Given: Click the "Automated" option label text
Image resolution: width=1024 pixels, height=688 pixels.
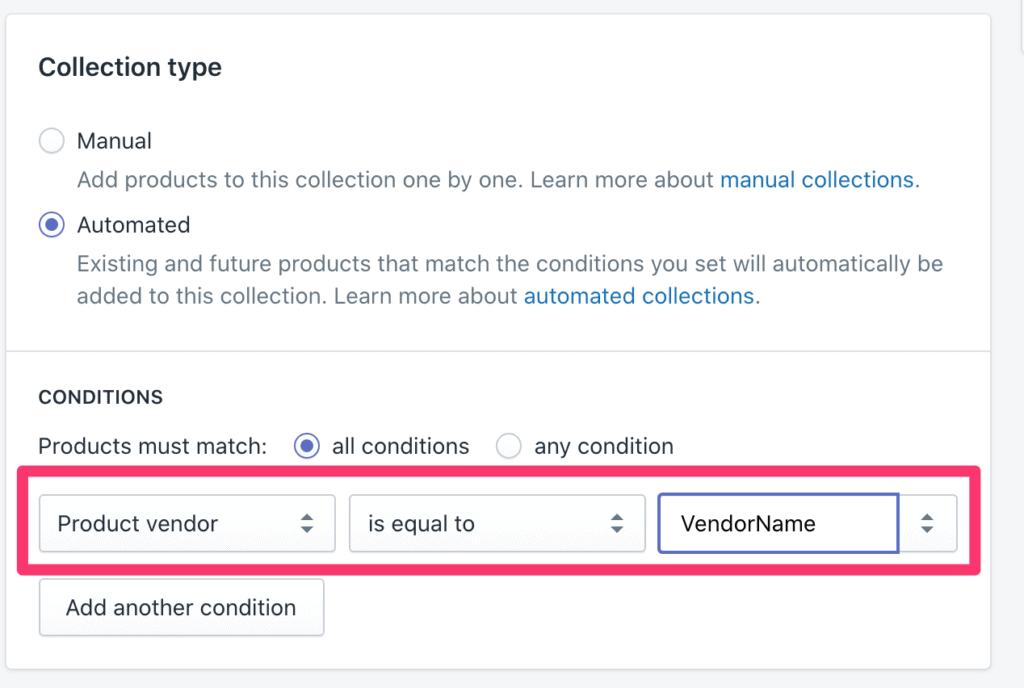Looking at the screenshot, I should click(133, 225).
